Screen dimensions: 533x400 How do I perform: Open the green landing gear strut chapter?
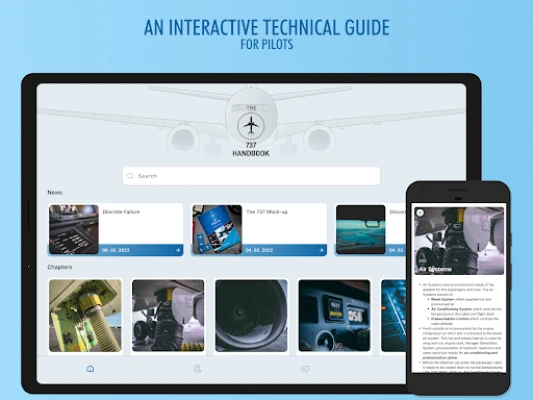tap(85, 316)
